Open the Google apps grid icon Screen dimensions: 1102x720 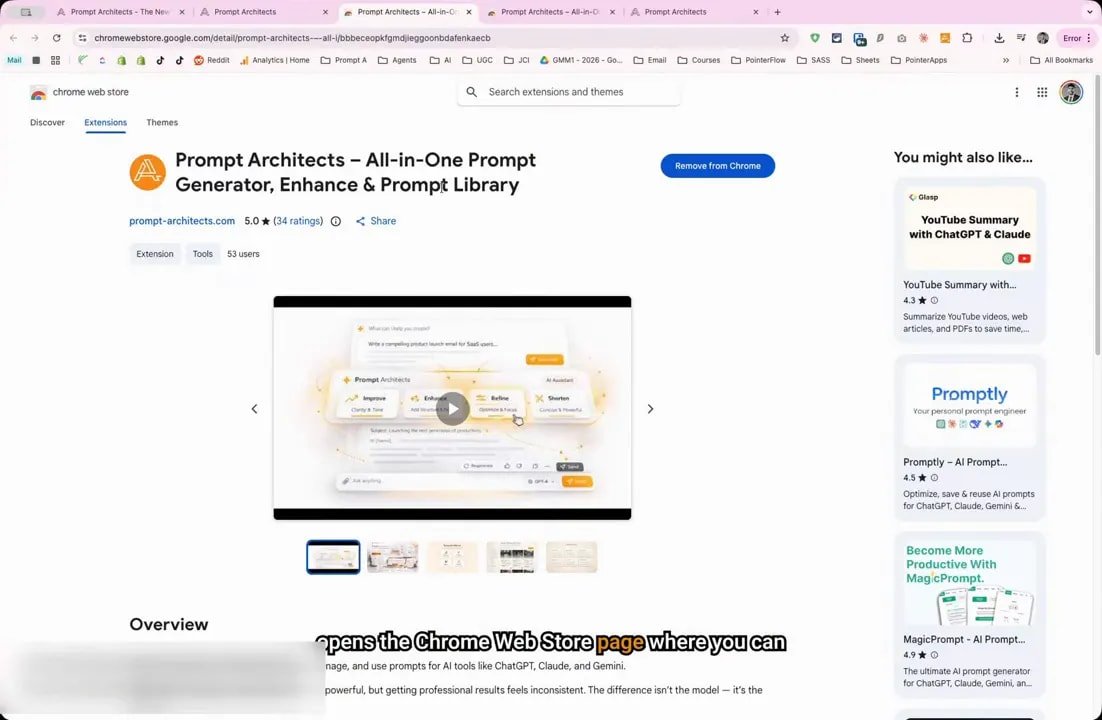point(1042,92)
